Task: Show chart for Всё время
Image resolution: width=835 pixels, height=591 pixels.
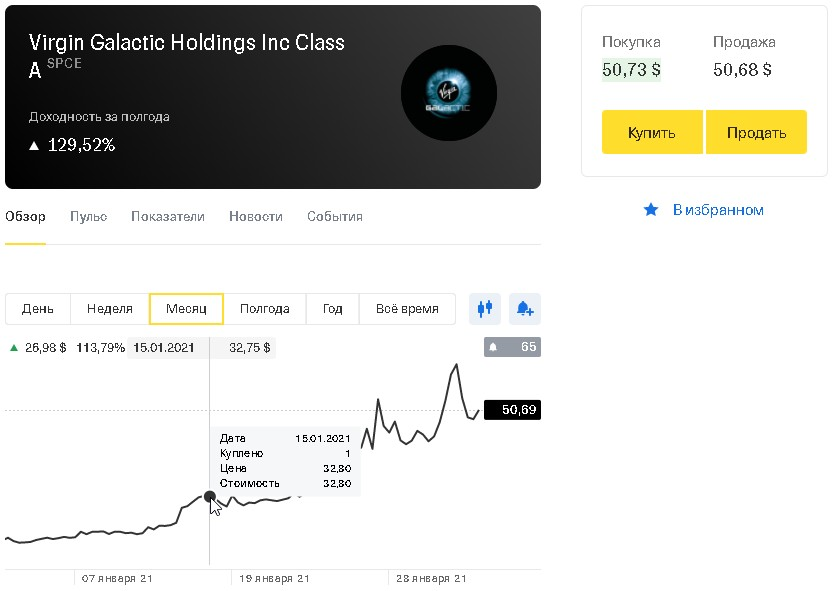Action: (407, 309)
